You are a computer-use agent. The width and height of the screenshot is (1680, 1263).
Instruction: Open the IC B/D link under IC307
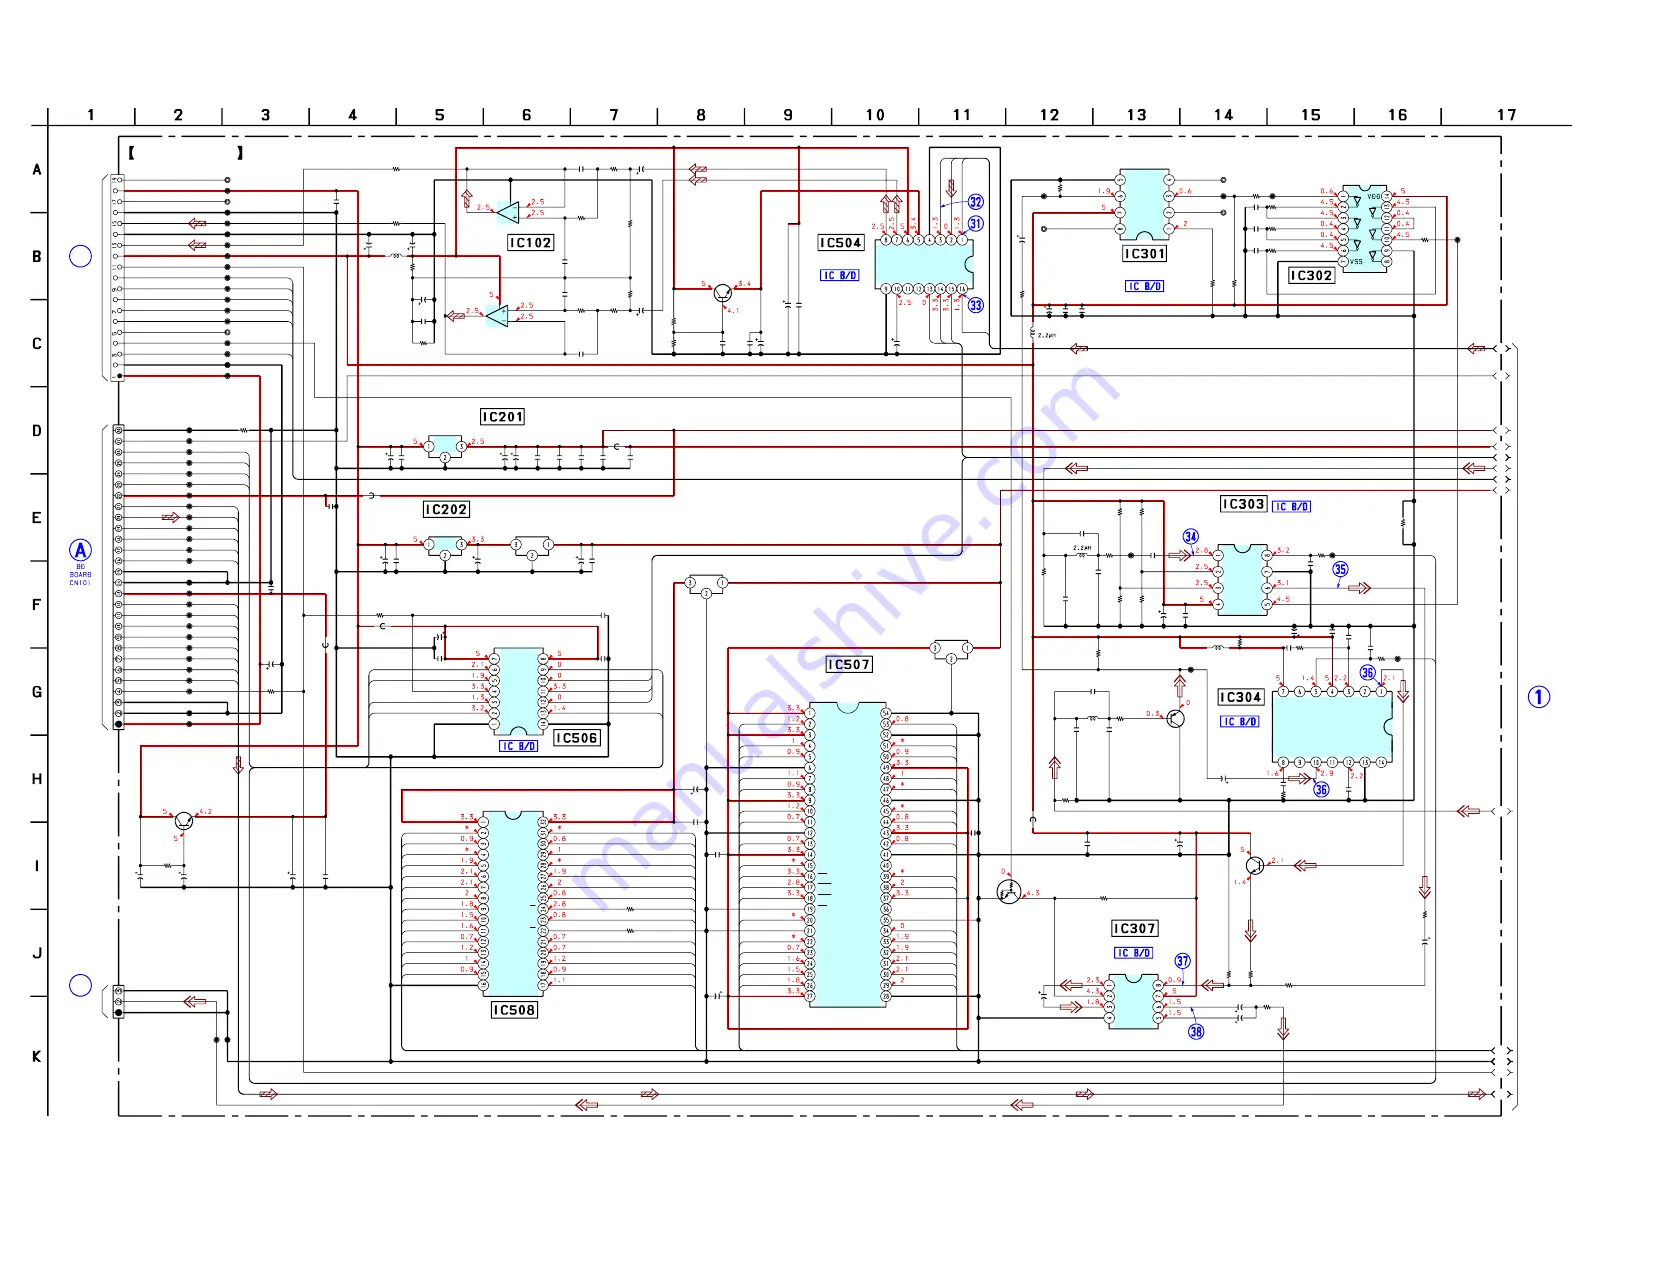[1134, 954]
